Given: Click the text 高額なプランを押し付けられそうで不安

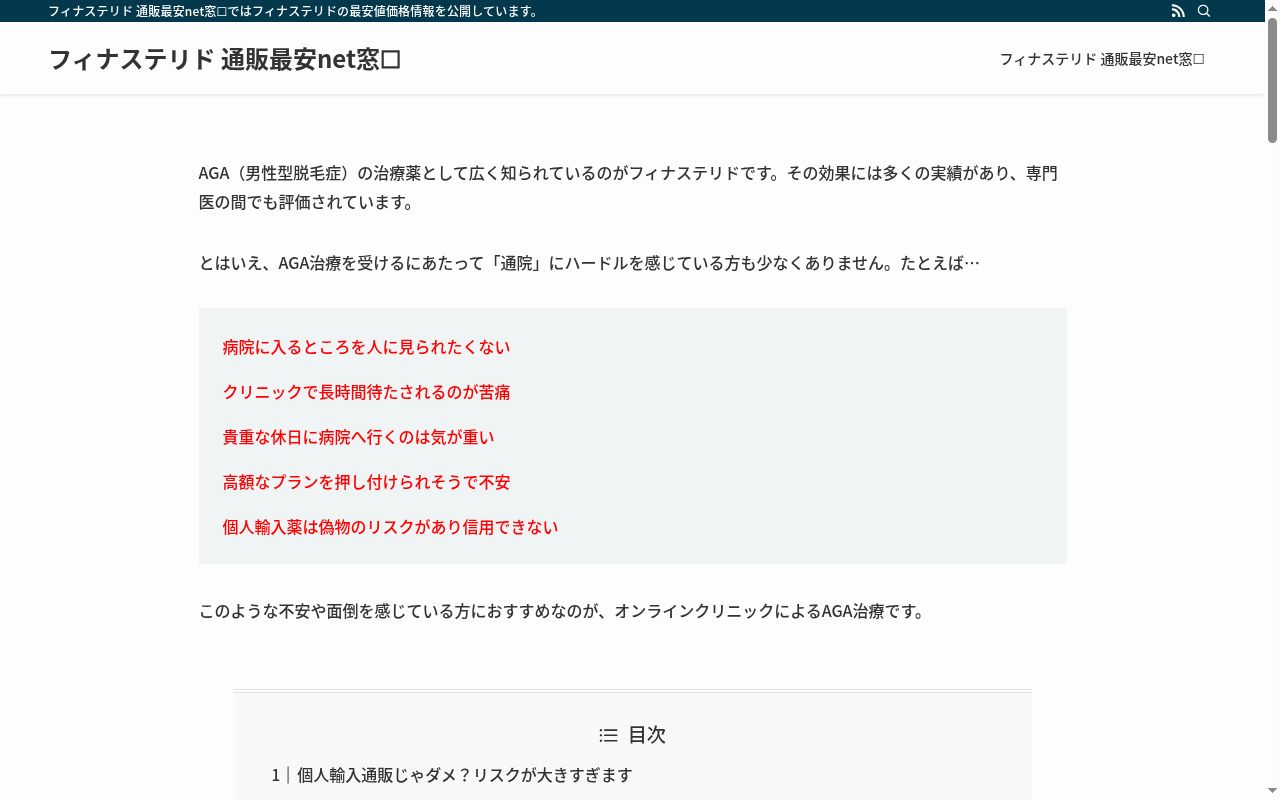Looking at the screenshot, I should (366, 482).
